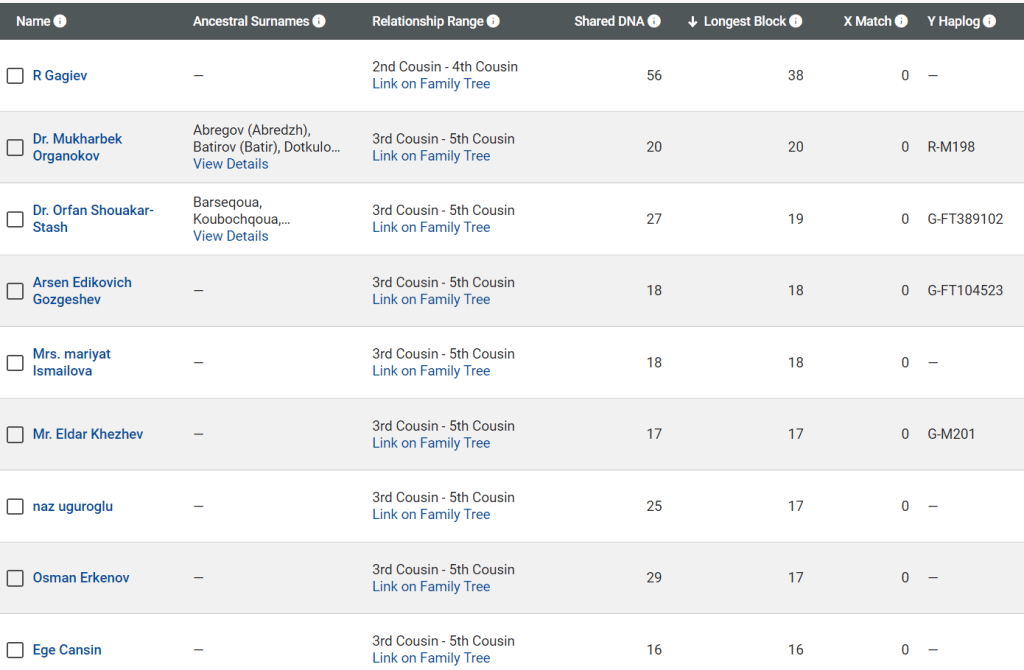The height and width of the screenshot is (670, 1024).
Task: Expand View Details for Dr. Mukharbek Organokov
Action: tap(230, 164)
